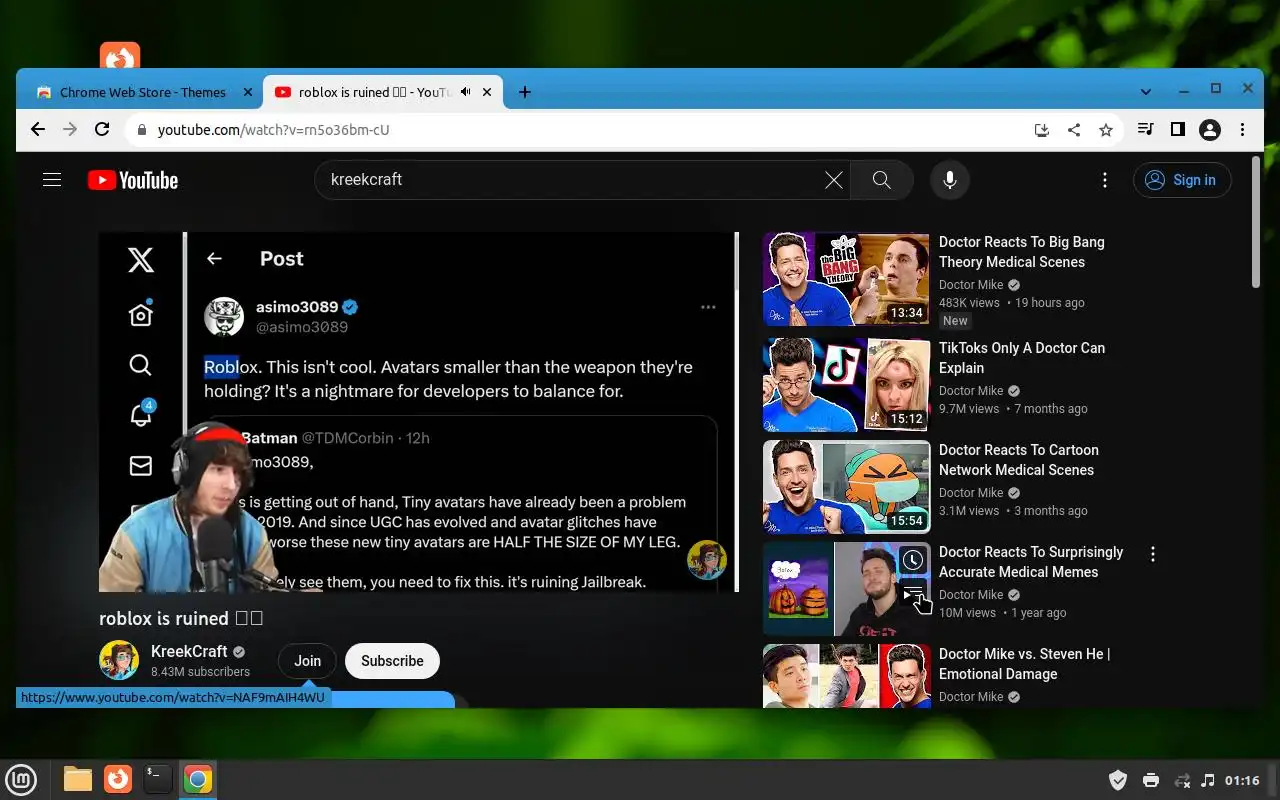This screenshot has width=1280, height=800.
Task: Open options menu for Medical Memes video
Action: tap(1153, 554)
